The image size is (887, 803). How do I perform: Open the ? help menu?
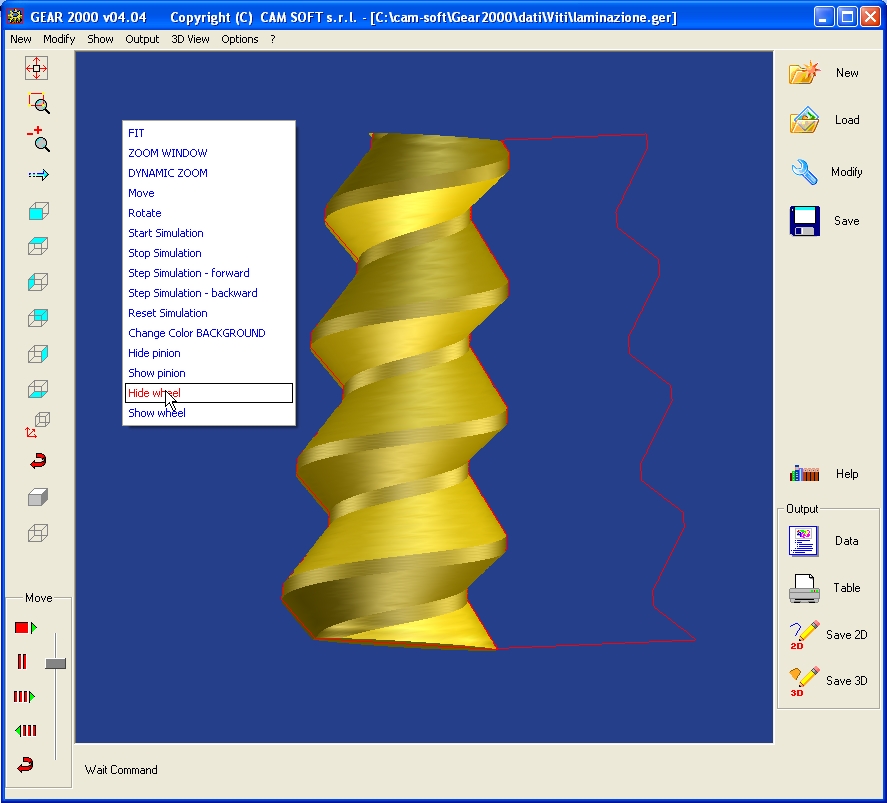[273, 39]
